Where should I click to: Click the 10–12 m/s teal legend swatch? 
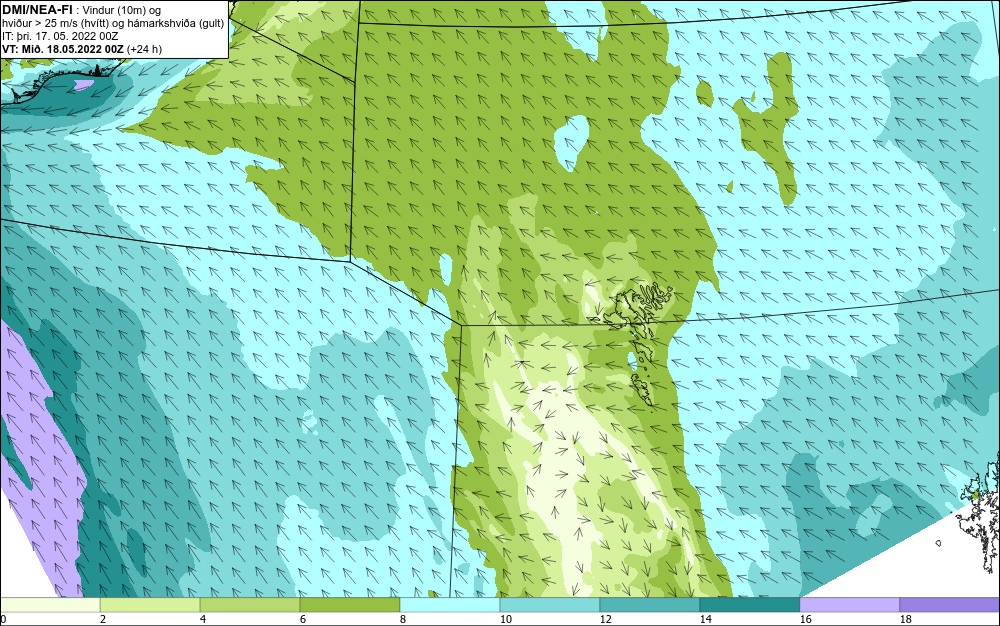550,605
